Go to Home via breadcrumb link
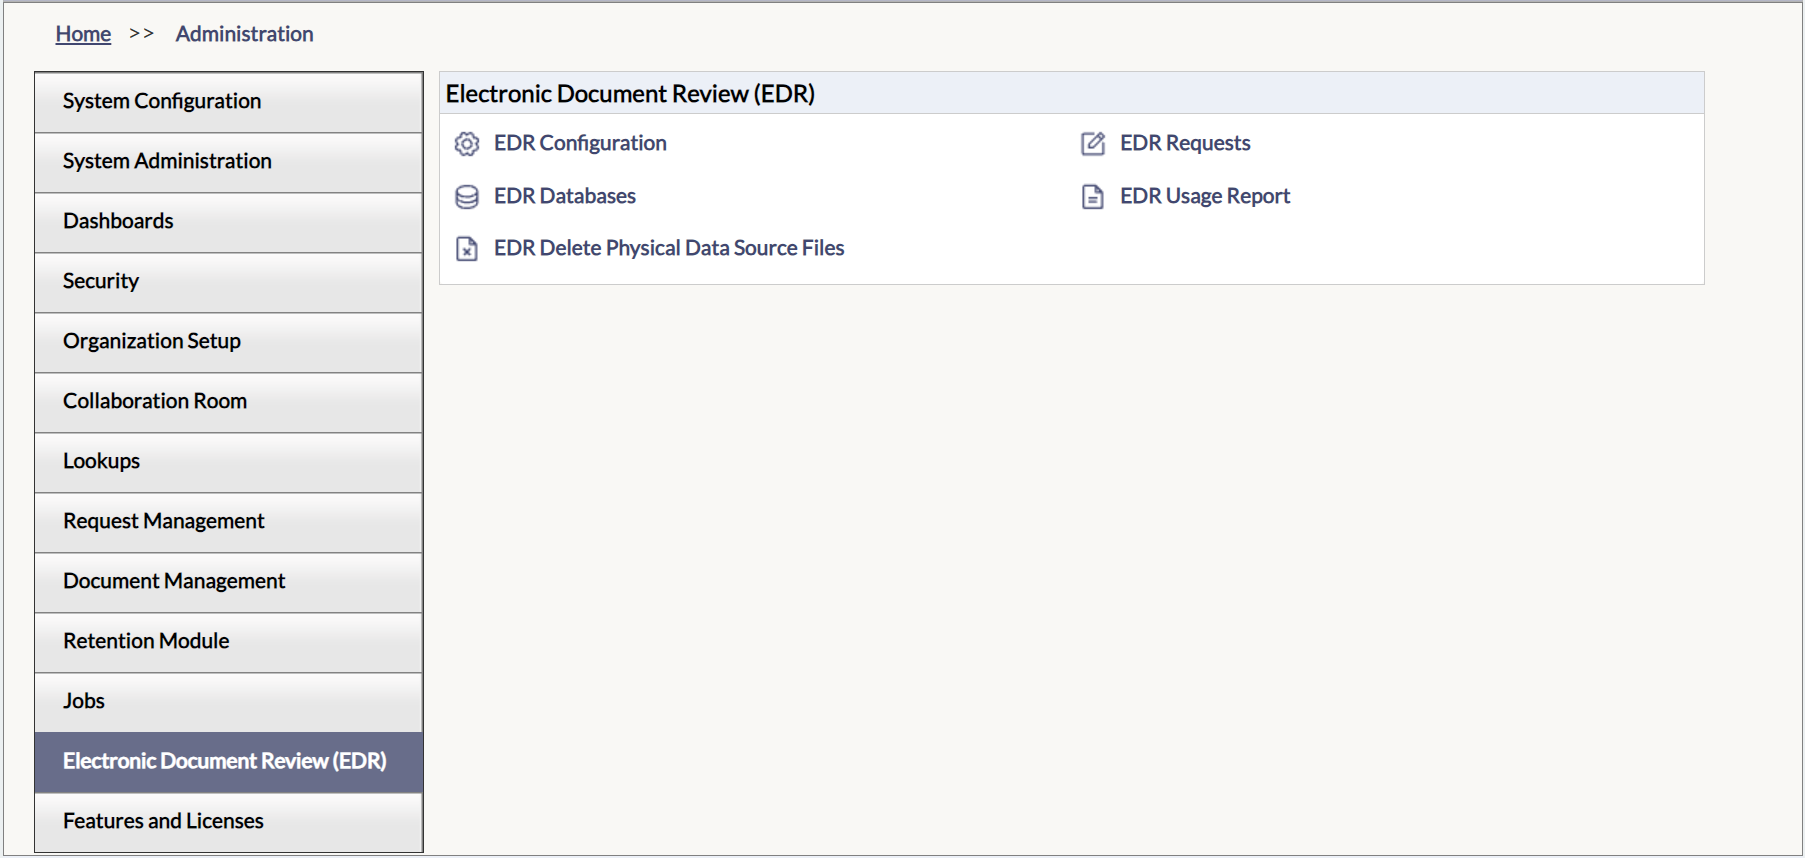Image resolution: width=1805 pixels, height=858 pixels. [x=83, y=34]
